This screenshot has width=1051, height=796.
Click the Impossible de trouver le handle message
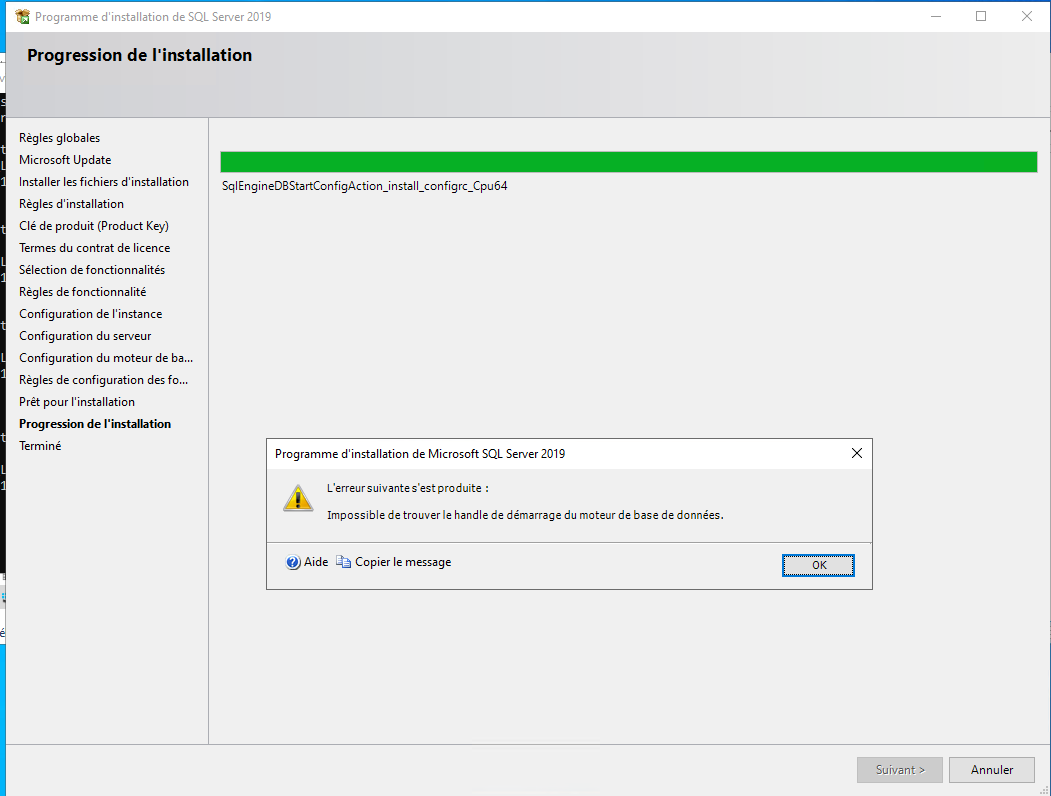[x=525, y=515]
